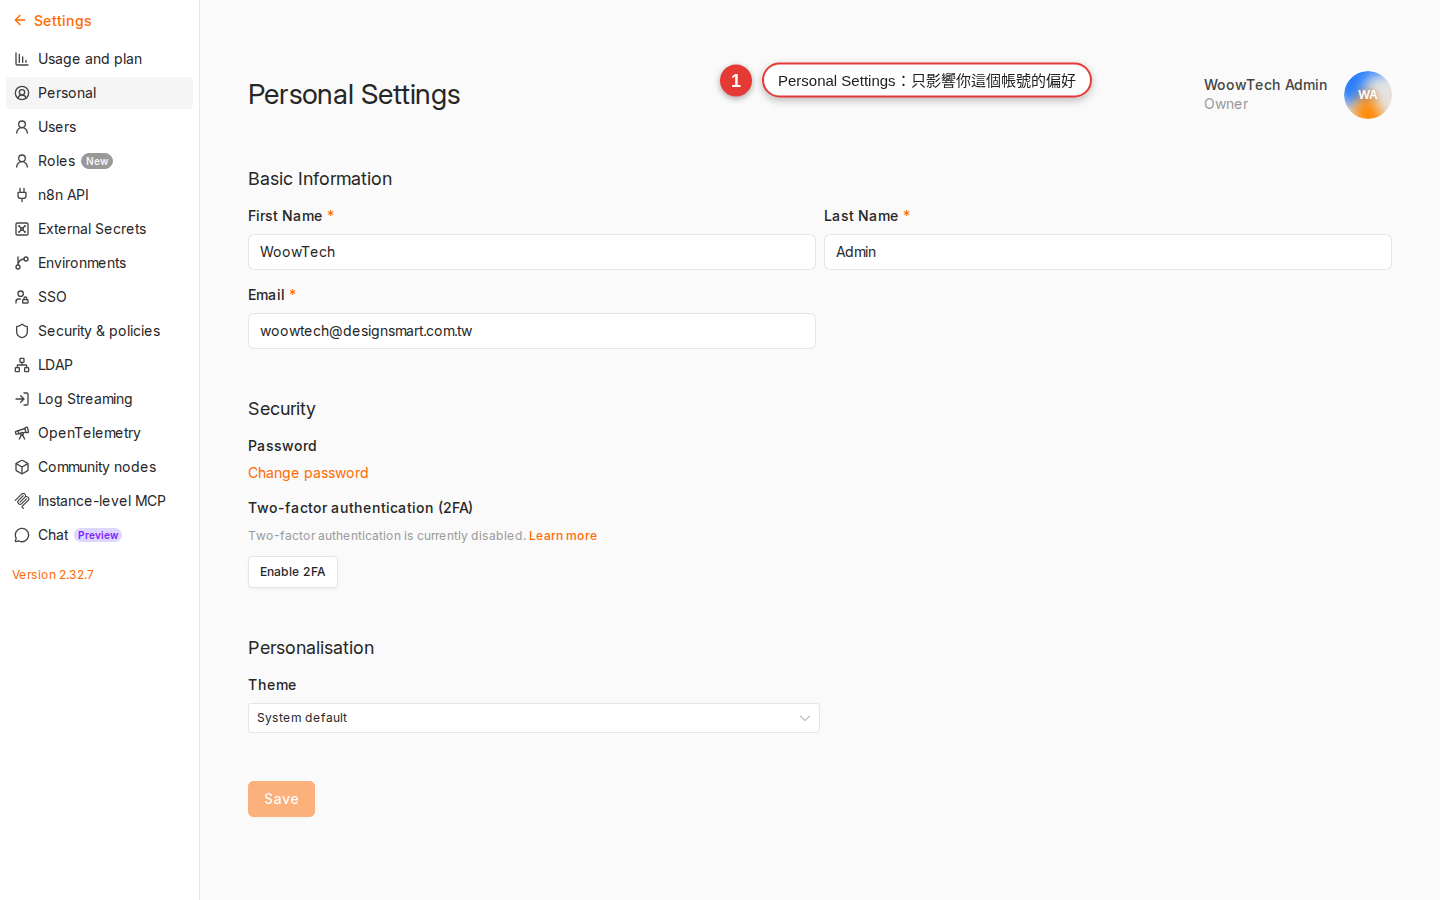
Task: Click the Last Name input field
Action: [1108, 252]
